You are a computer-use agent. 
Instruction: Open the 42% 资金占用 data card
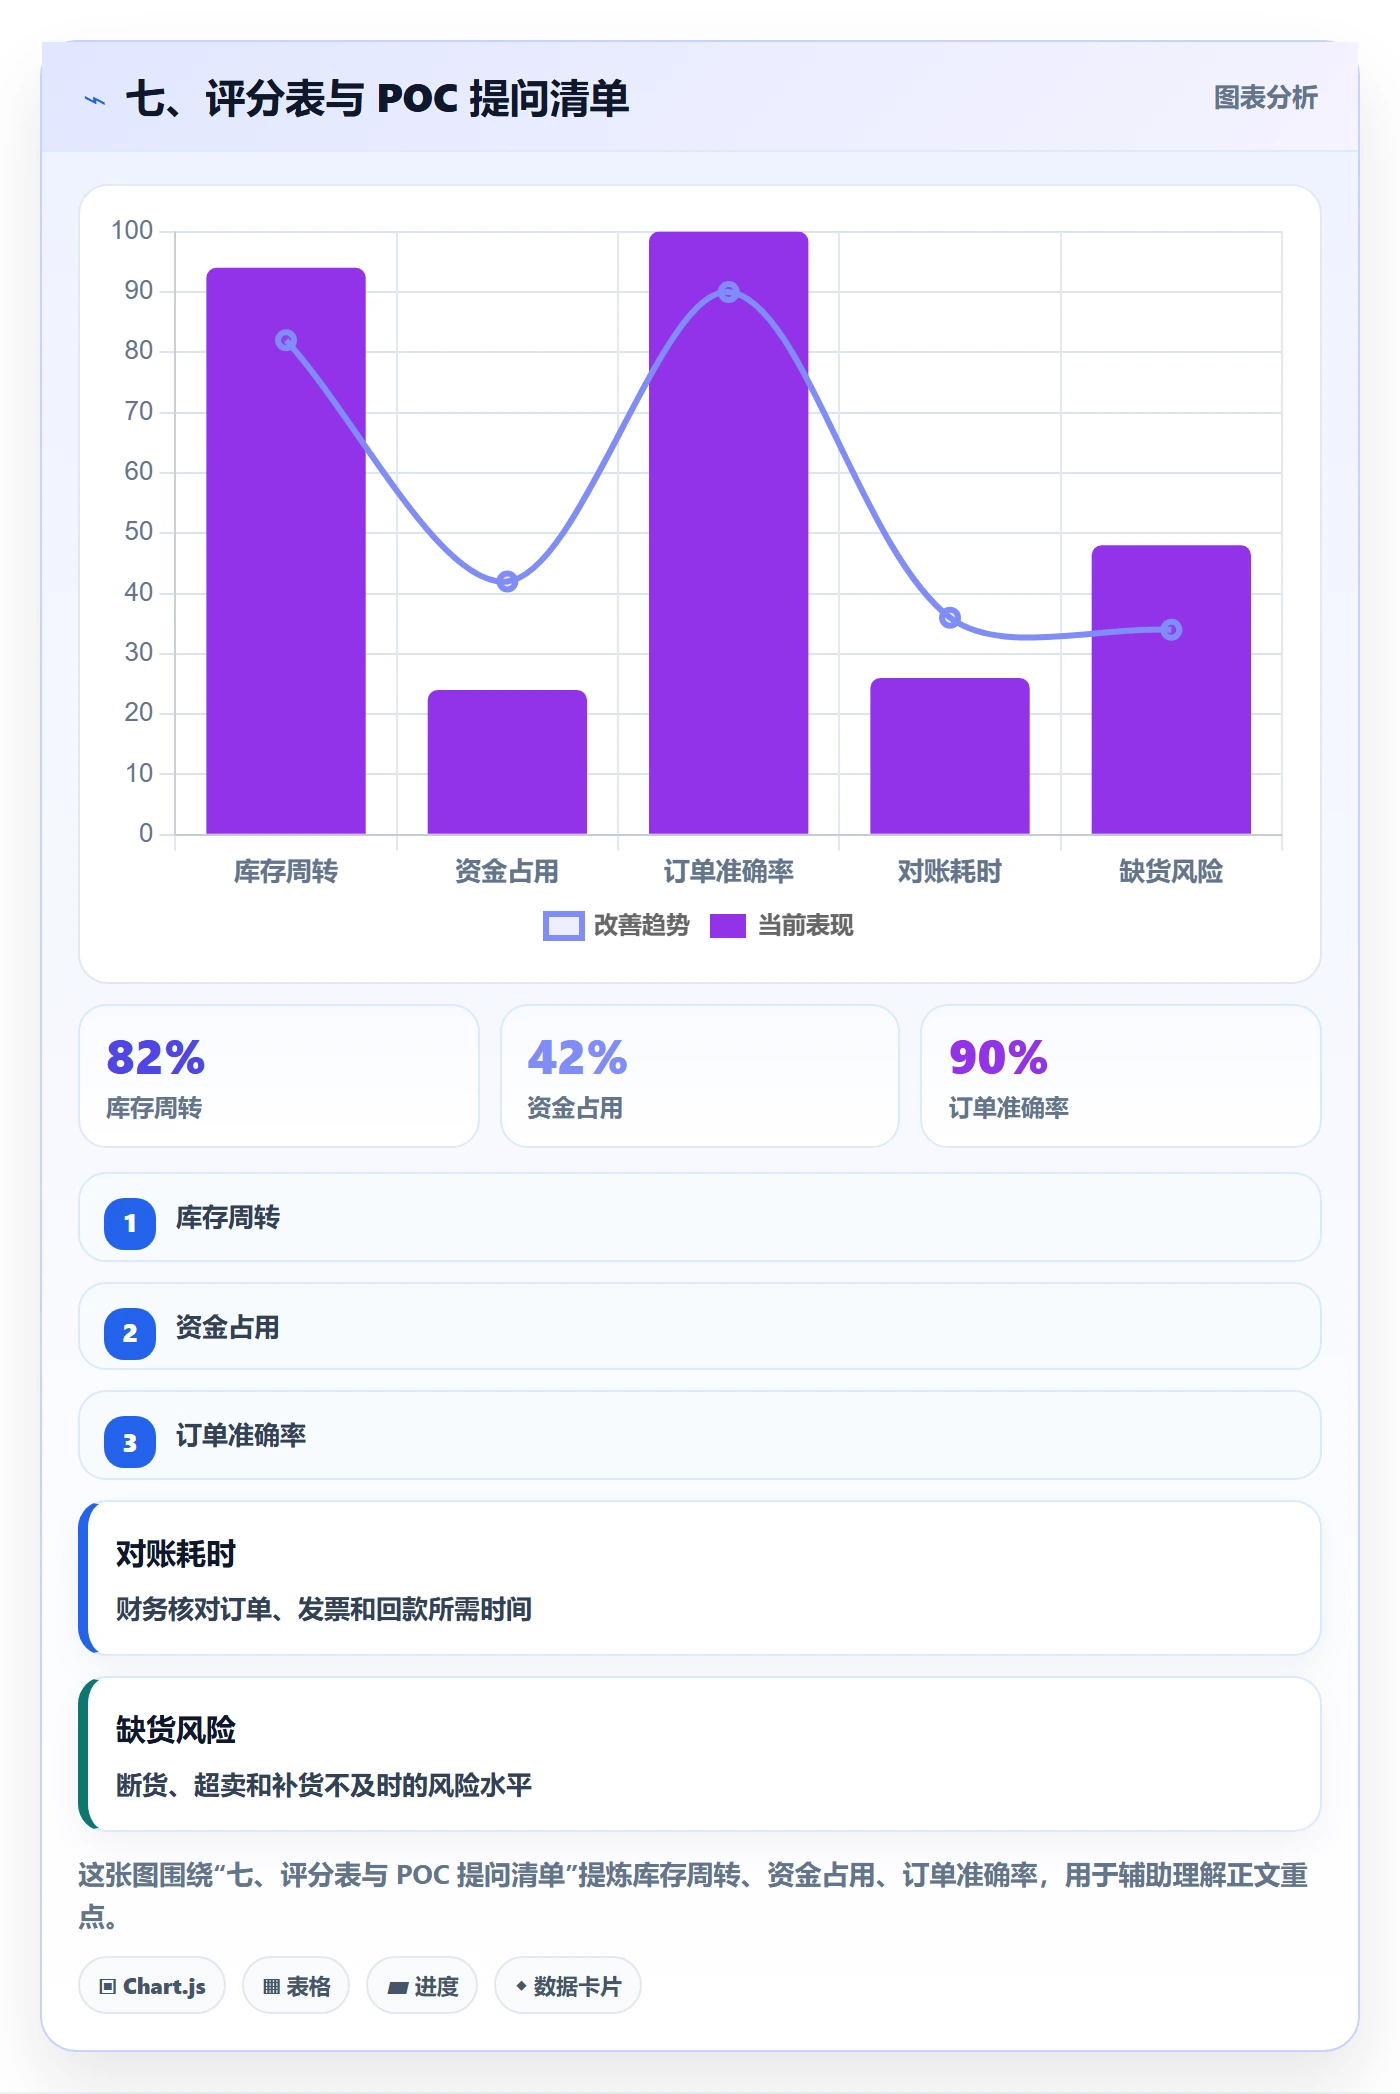pos(700,1076)
